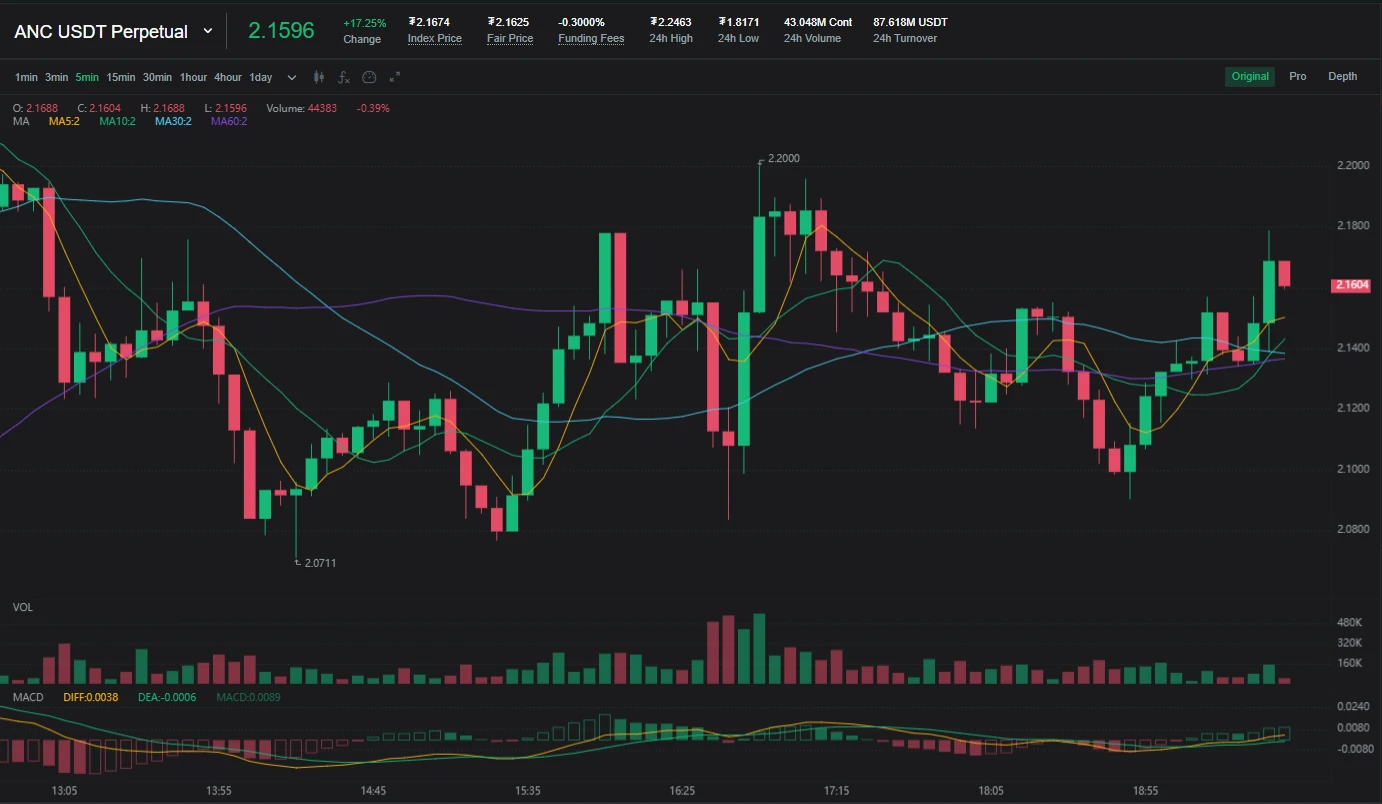Click the 17:15 time axis label
This screenshot has height=804, width=1382.
point(836,790)
